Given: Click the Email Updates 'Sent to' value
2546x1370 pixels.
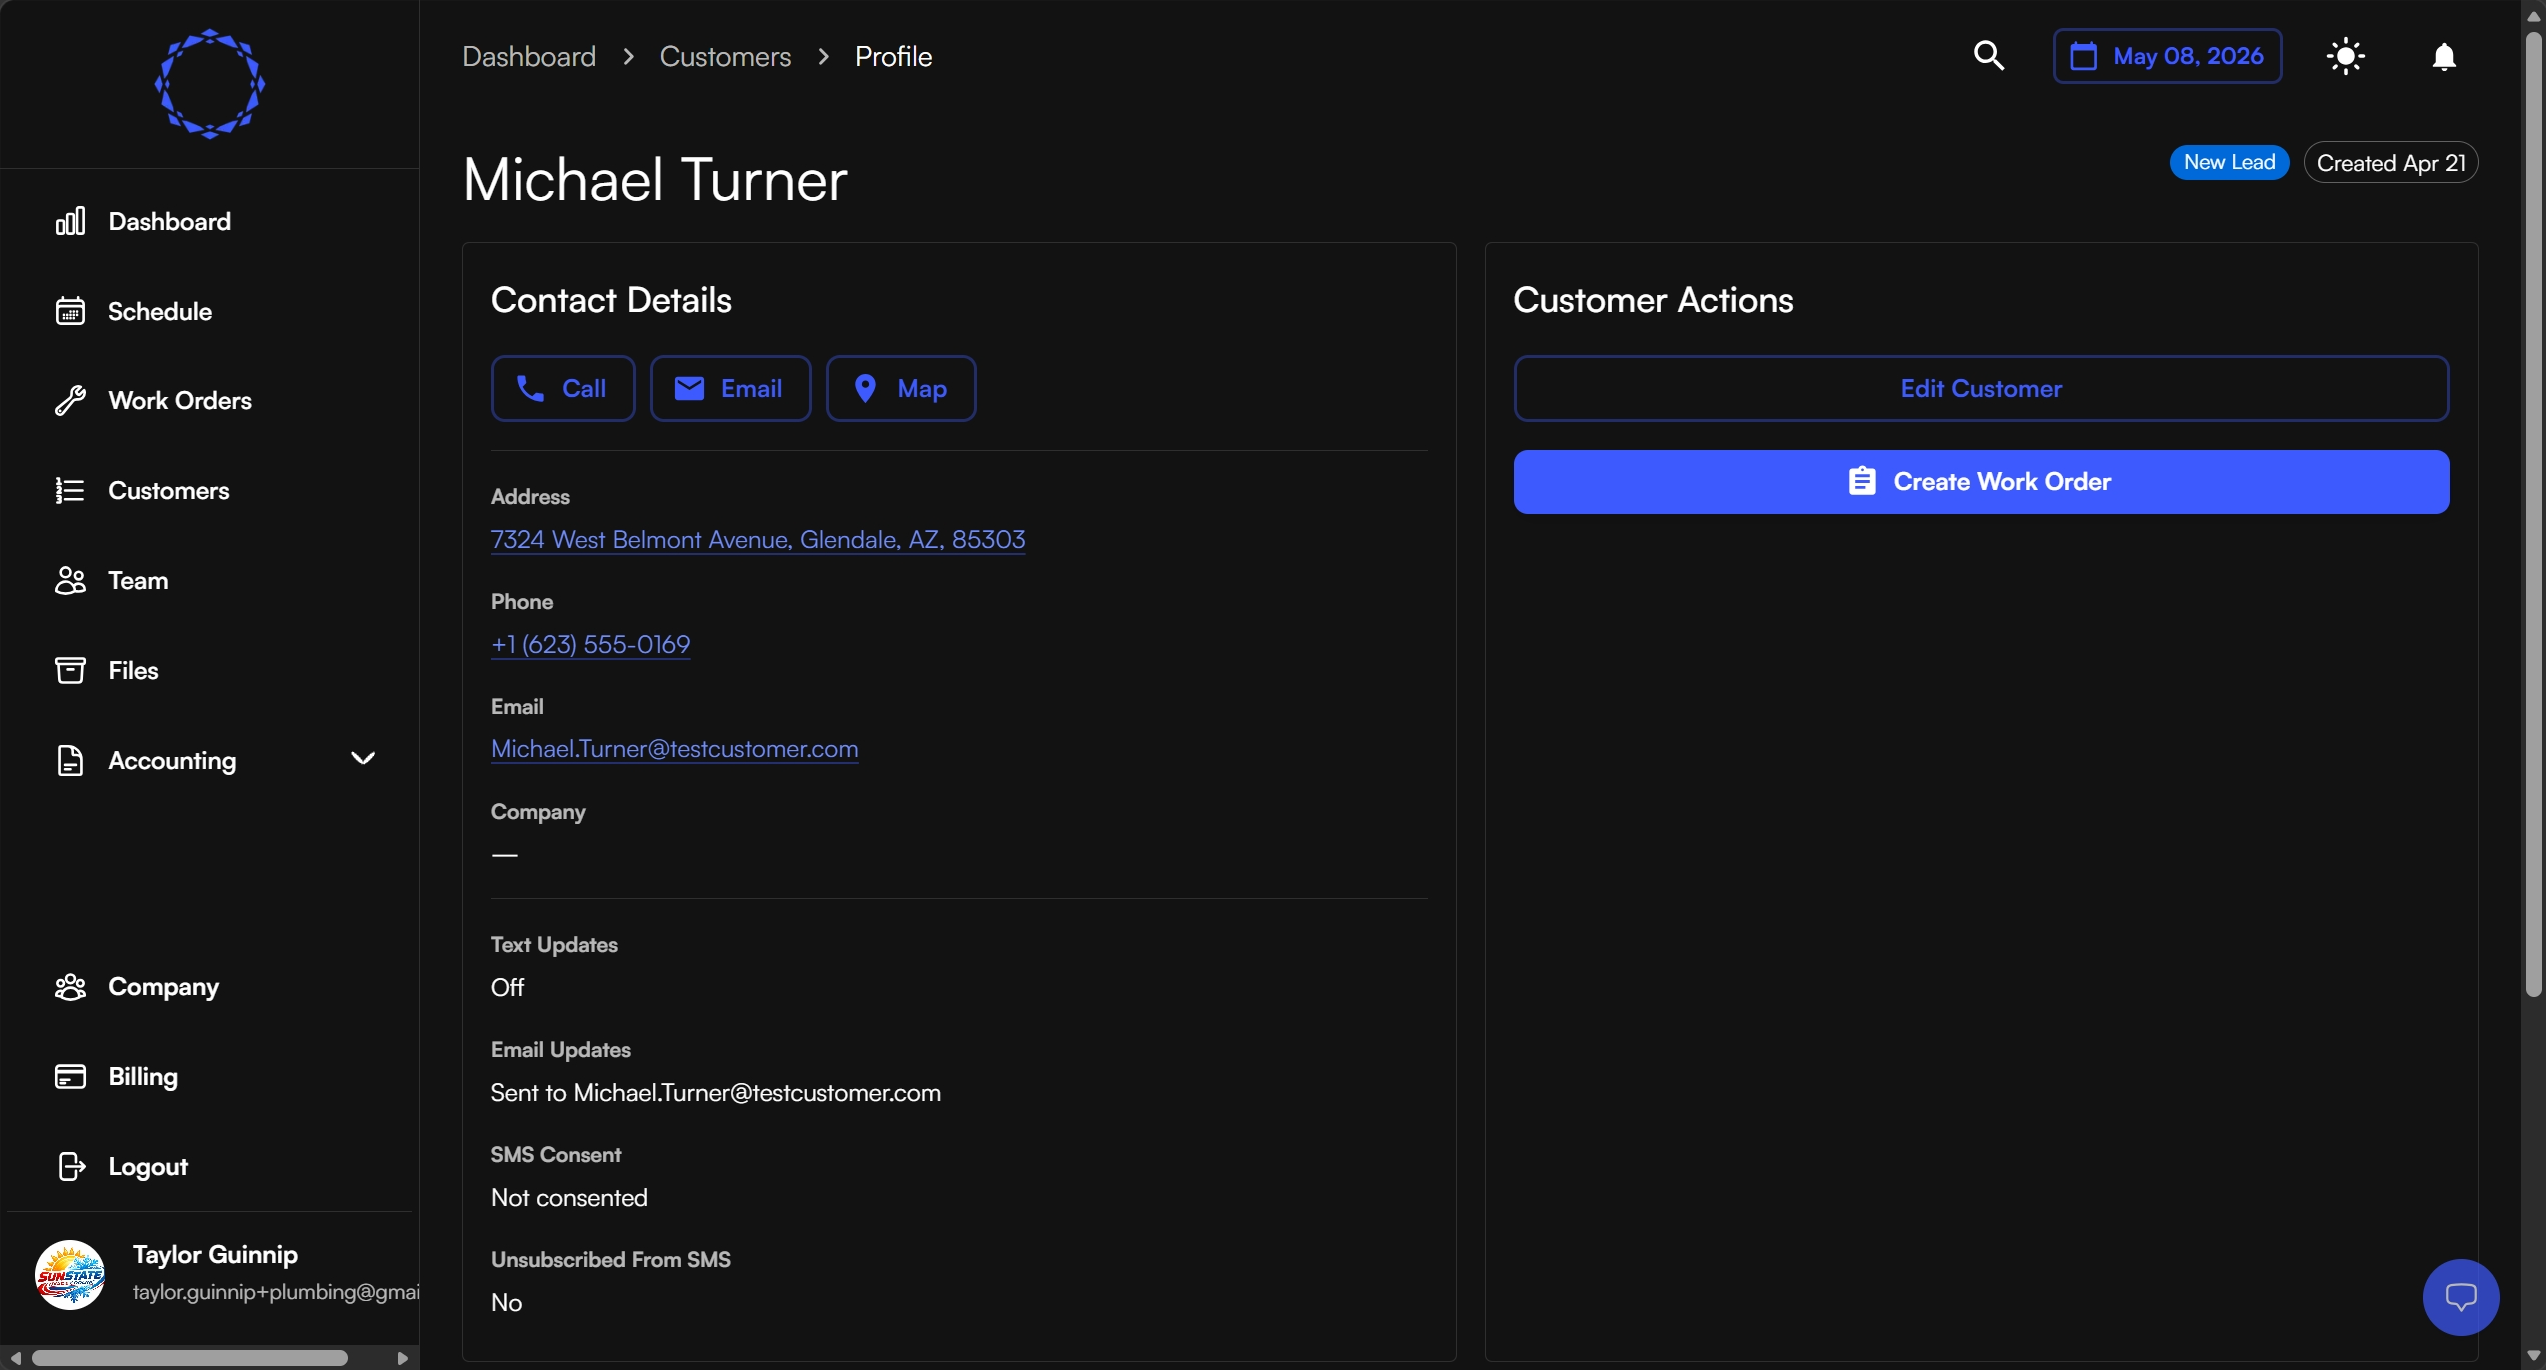Looking at the screenshot, I should (x=715, y=1093).
